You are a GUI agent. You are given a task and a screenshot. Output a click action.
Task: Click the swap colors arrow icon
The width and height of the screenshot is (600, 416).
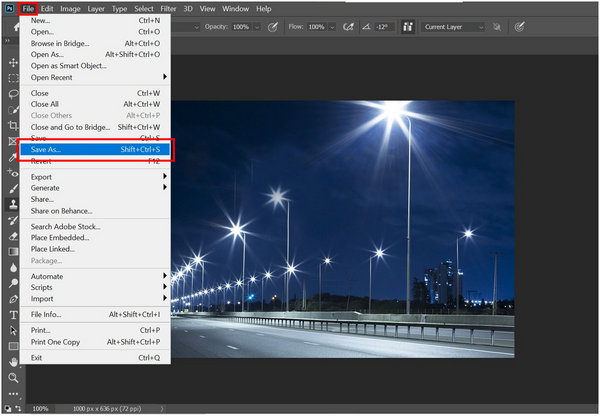[18, 408]
